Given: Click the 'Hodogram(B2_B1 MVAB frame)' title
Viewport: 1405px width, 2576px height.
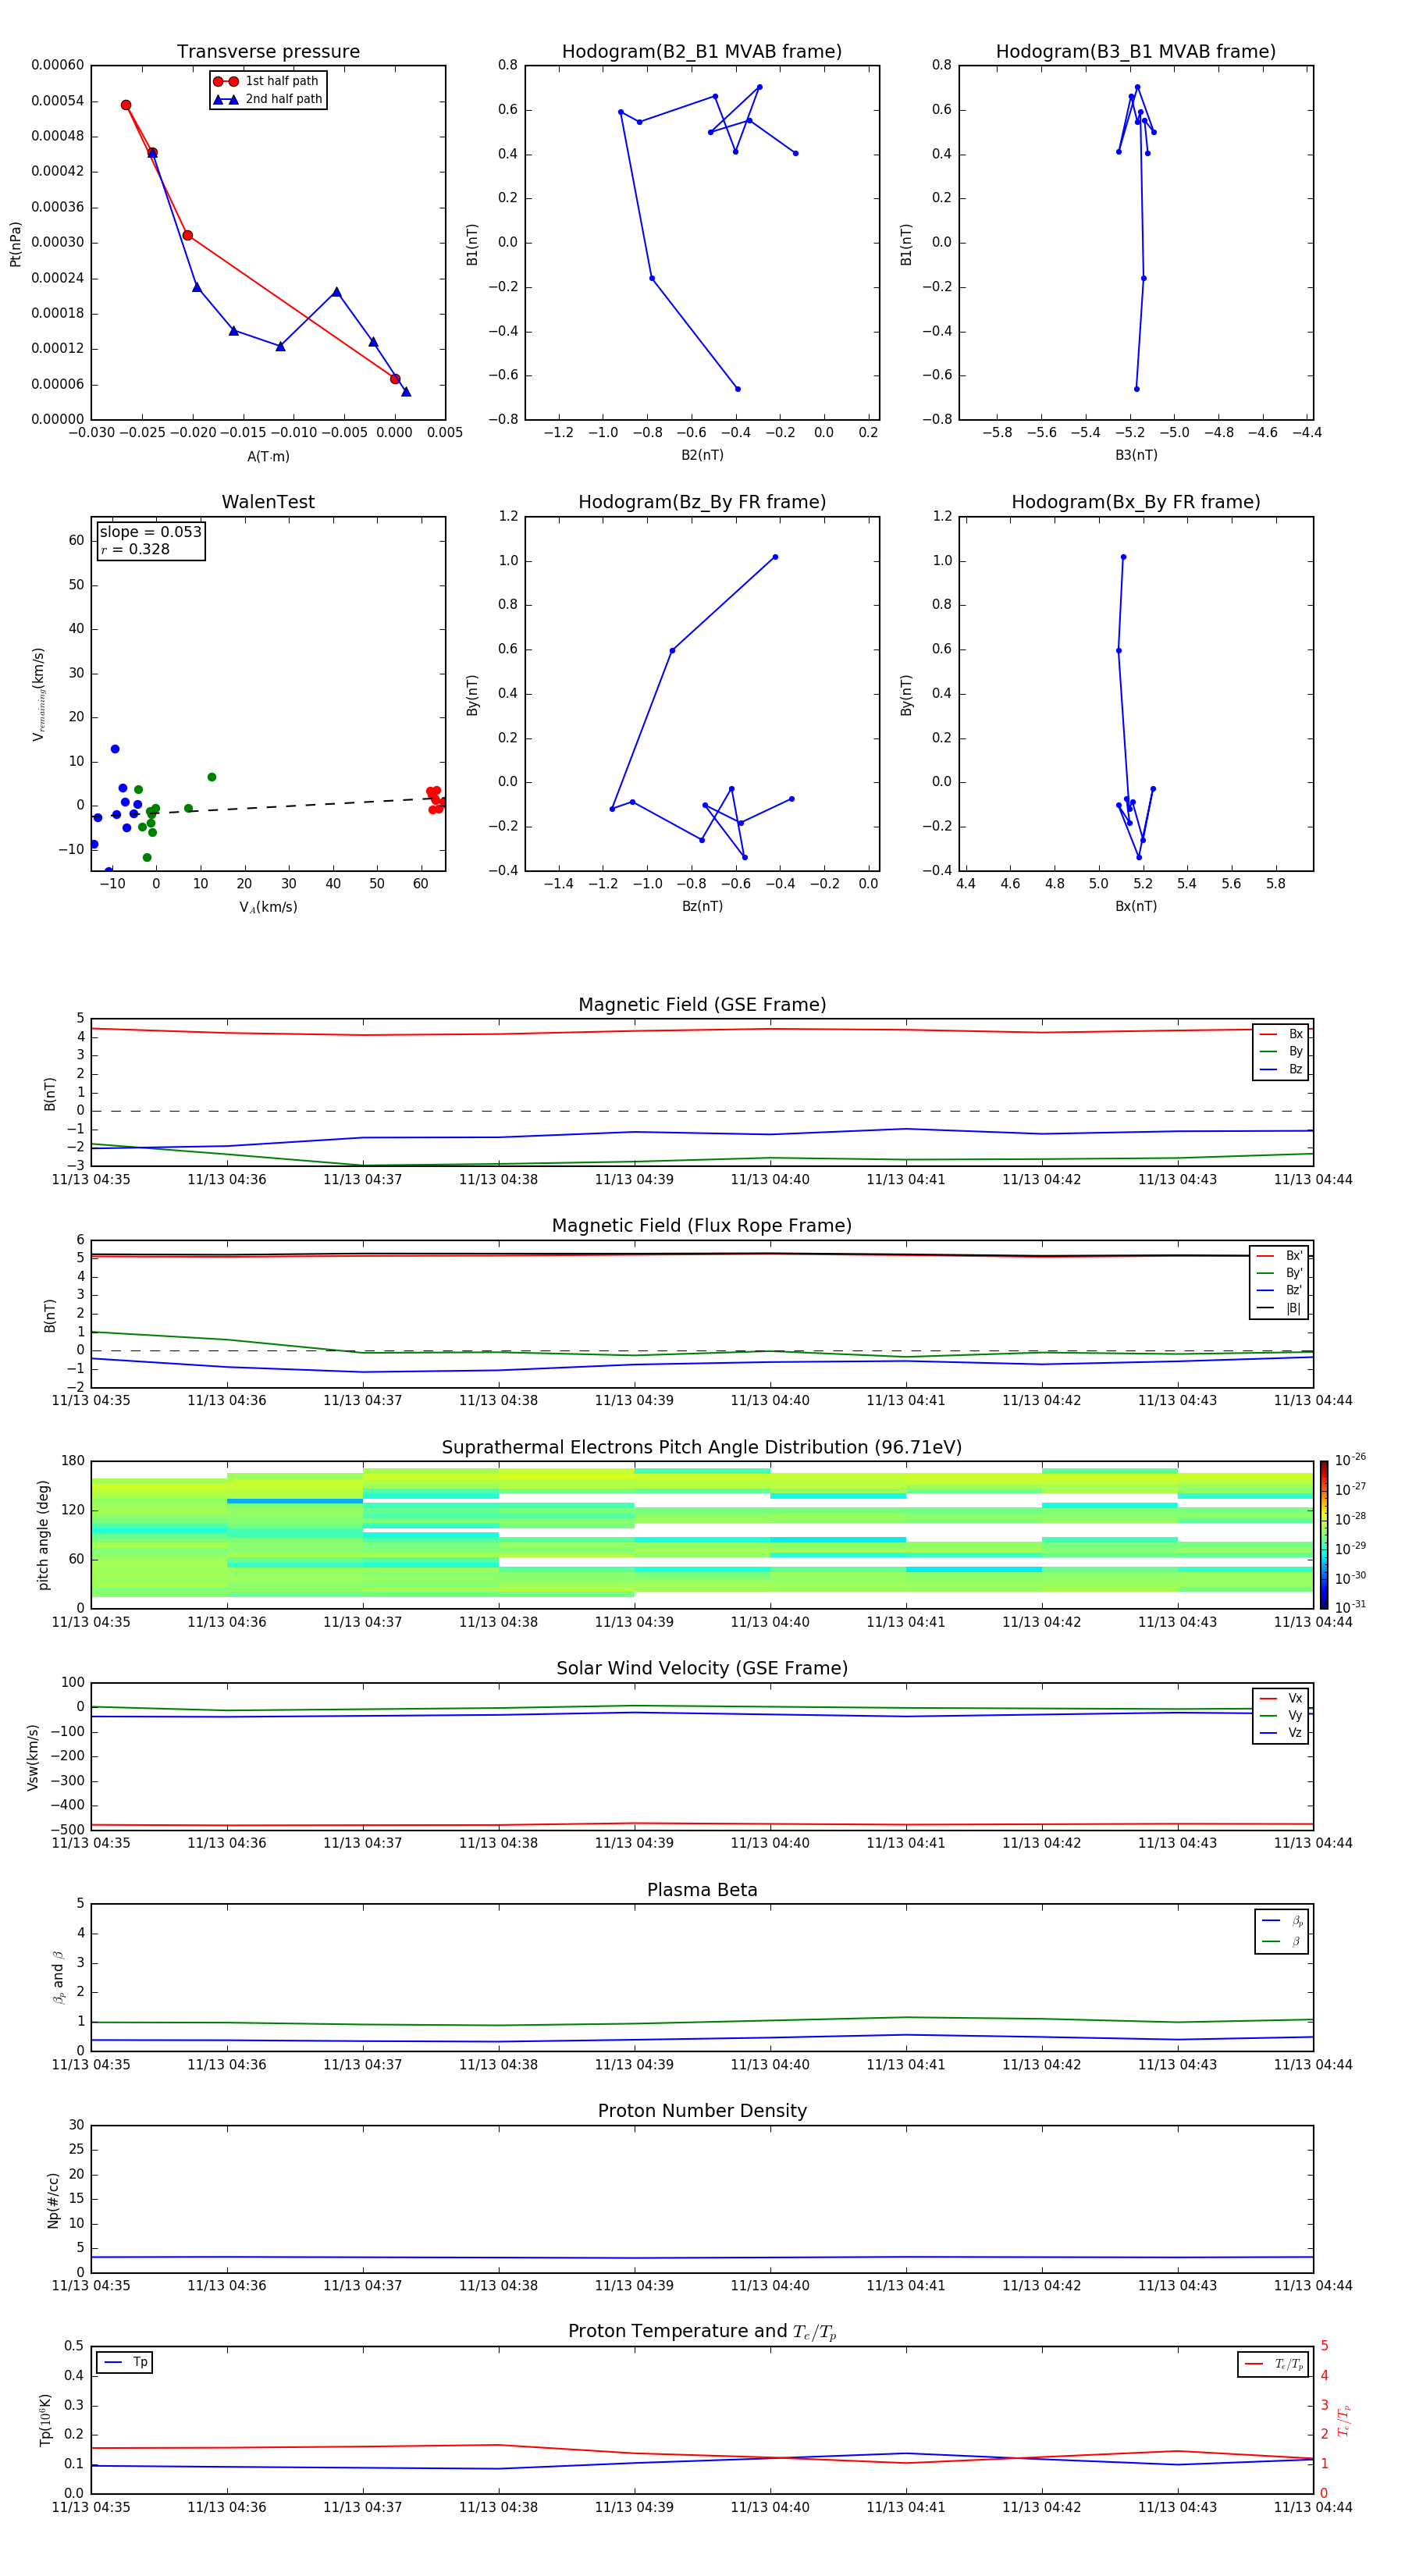Looking at the screenshot, I should point(702,52).
